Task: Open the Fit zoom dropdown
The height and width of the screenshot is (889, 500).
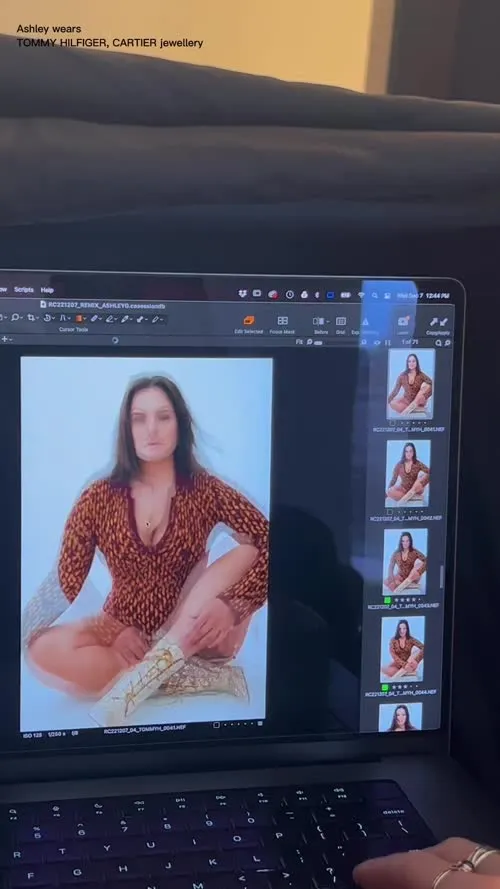Action: (299, 342)
